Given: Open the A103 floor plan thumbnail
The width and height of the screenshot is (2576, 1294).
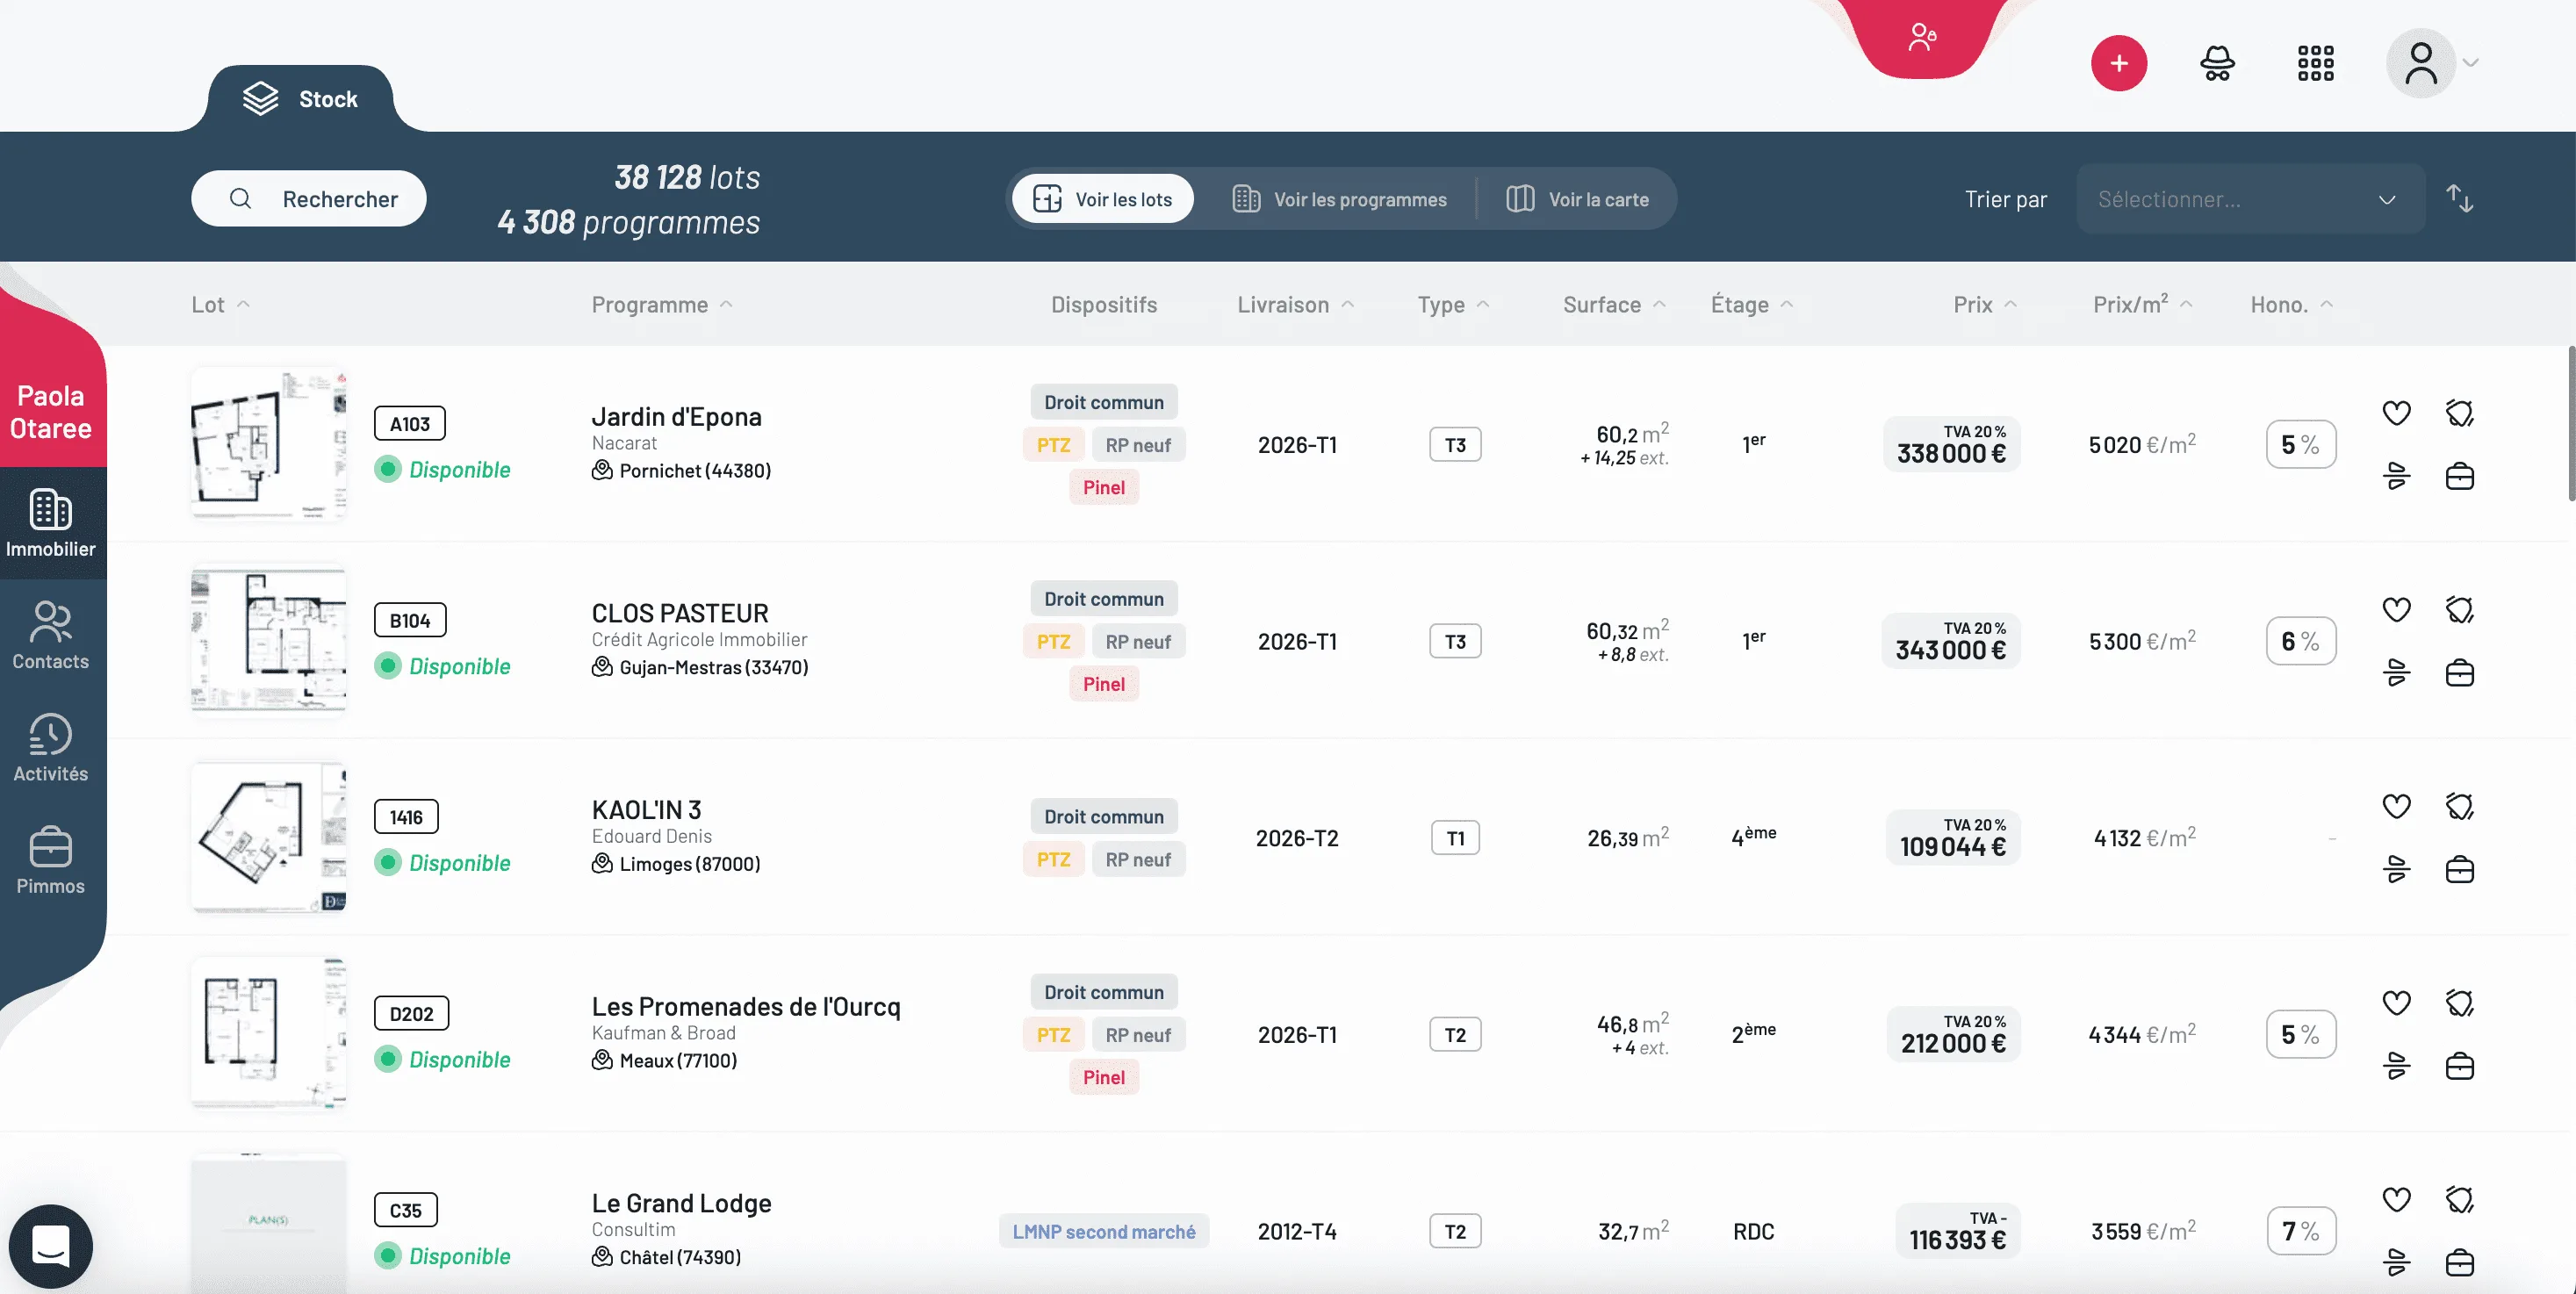Looking at the screenshot, I should tap(268, 443).
